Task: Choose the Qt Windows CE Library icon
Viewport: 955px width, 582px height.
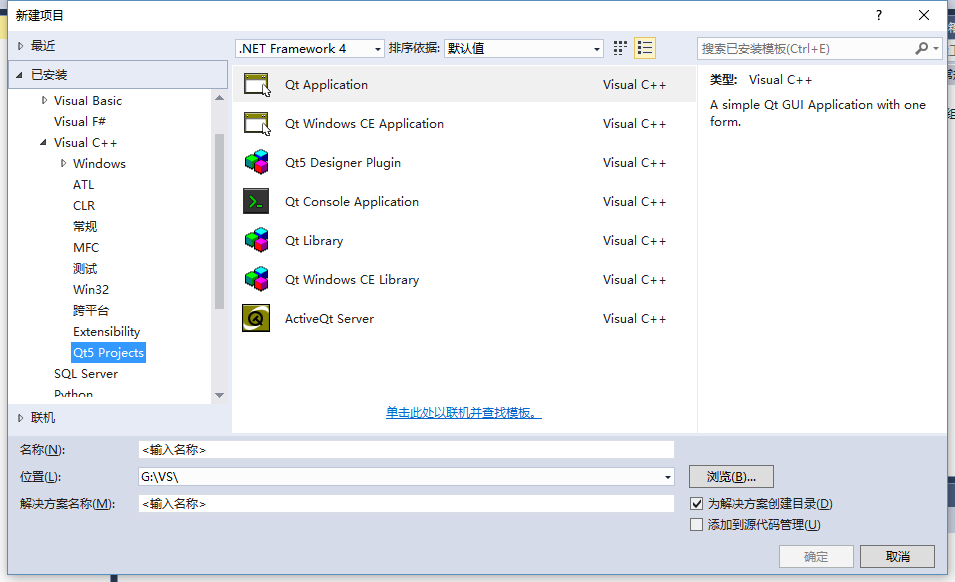Action: pyautogui.click(x=256, y=279)
